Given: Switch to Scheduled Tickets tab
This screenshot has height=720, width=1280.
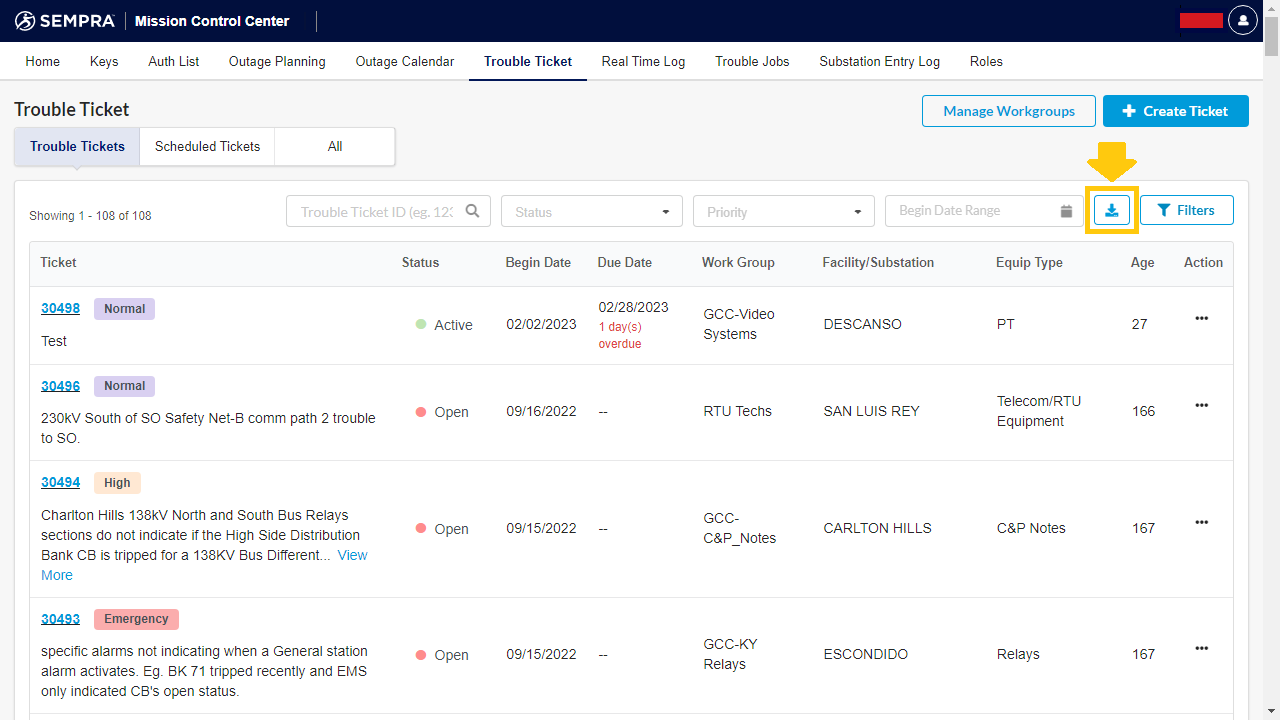Looking at the screenshot, I should [207, 146].
